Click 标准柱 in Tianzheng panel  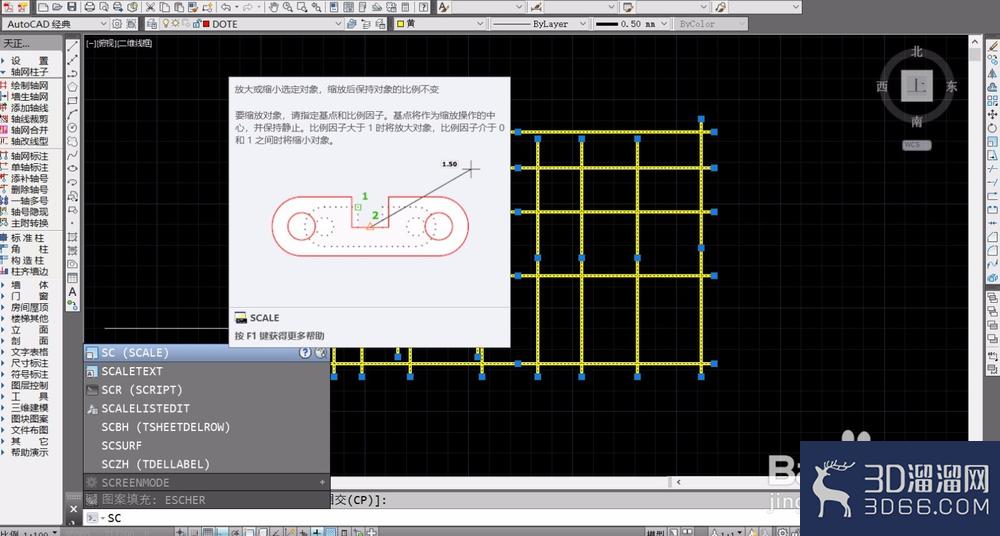click(26, 238)
